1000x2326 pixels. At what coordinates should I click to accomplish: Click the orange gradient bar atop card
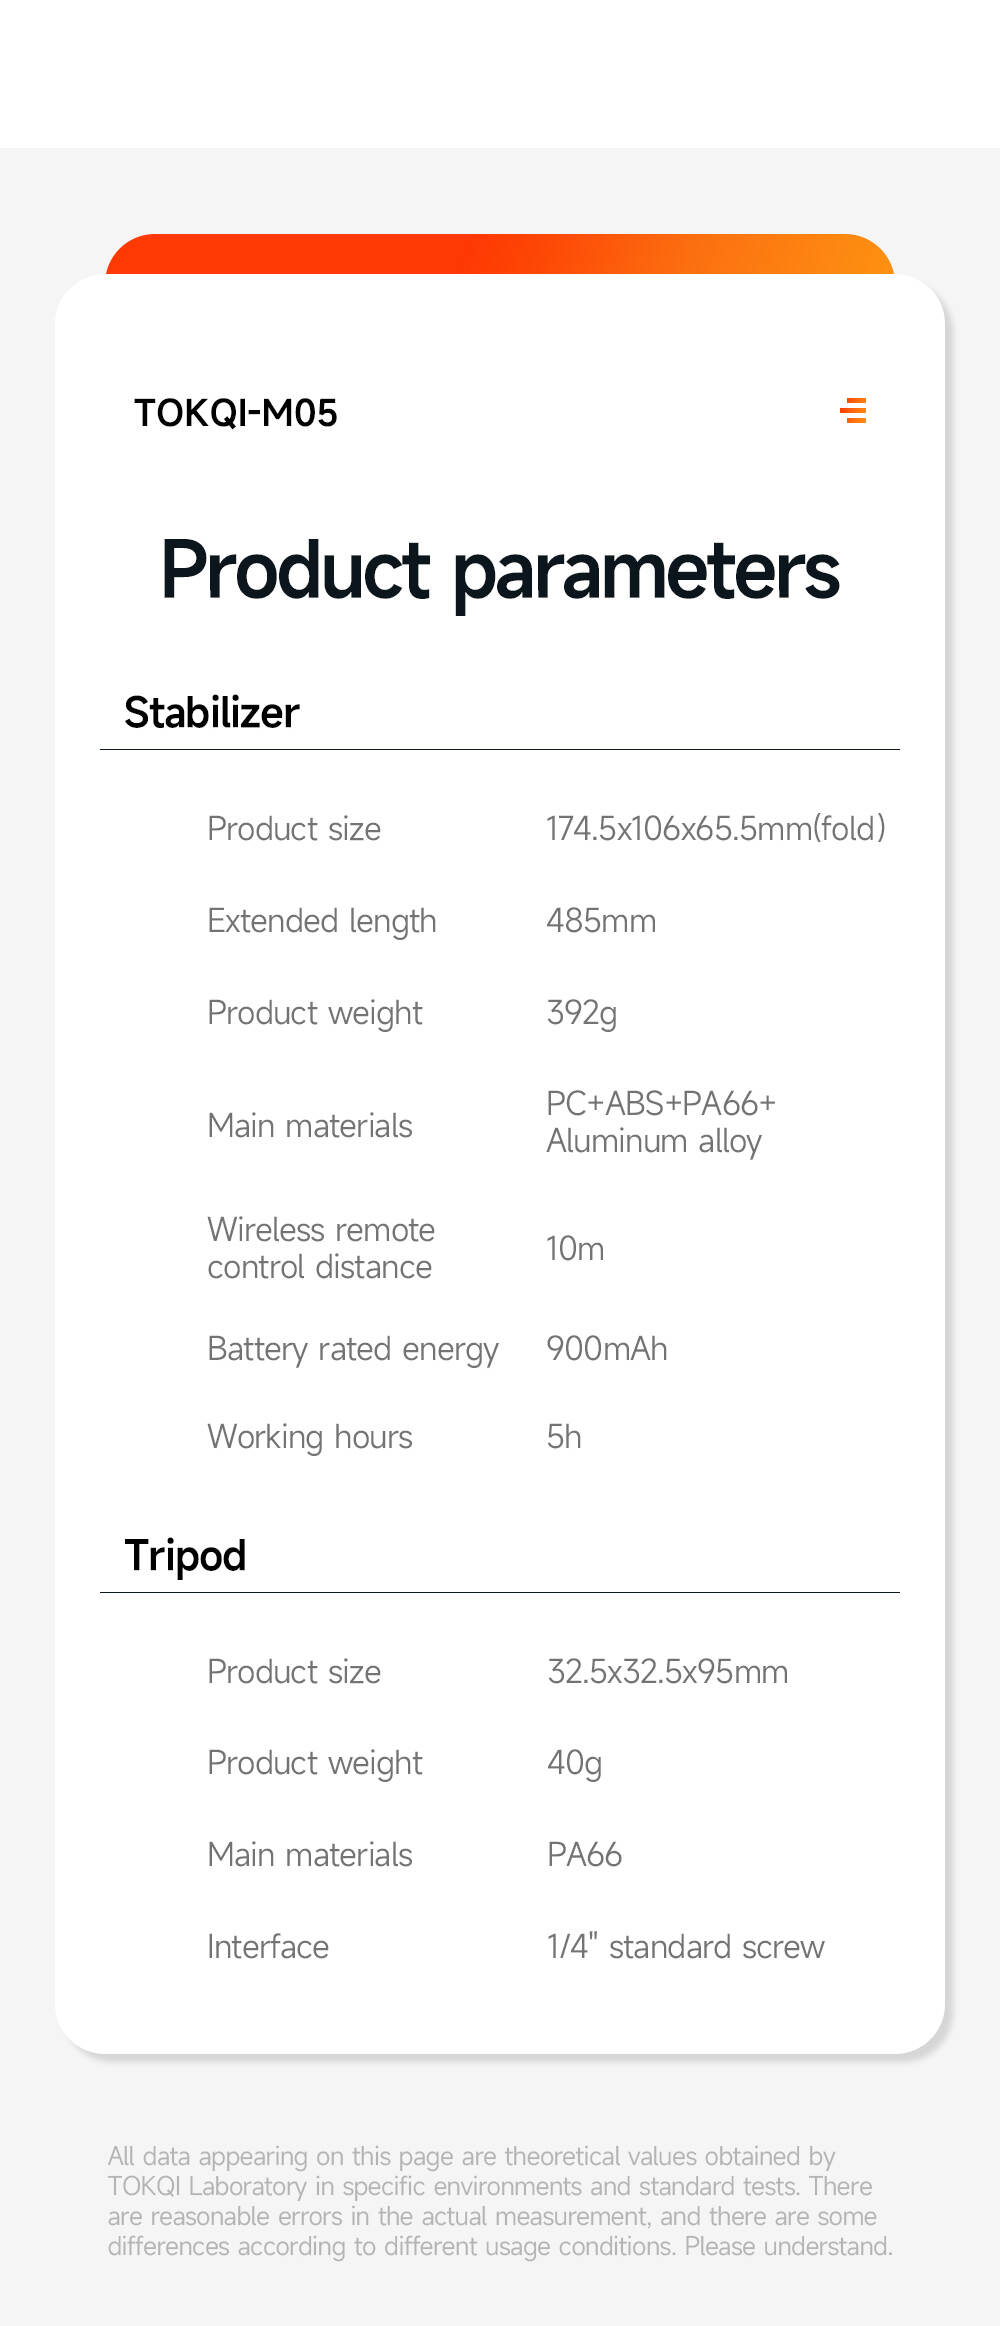tap(500, 254)
